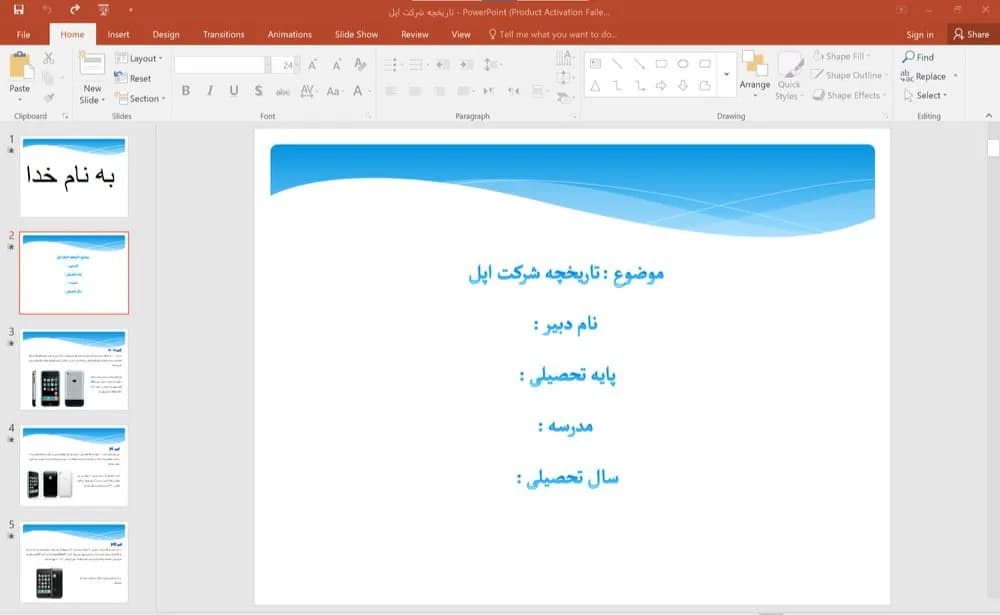Open Line Spacing options
The height and width of the screenshot is (615, 1000).
point(491,64)
